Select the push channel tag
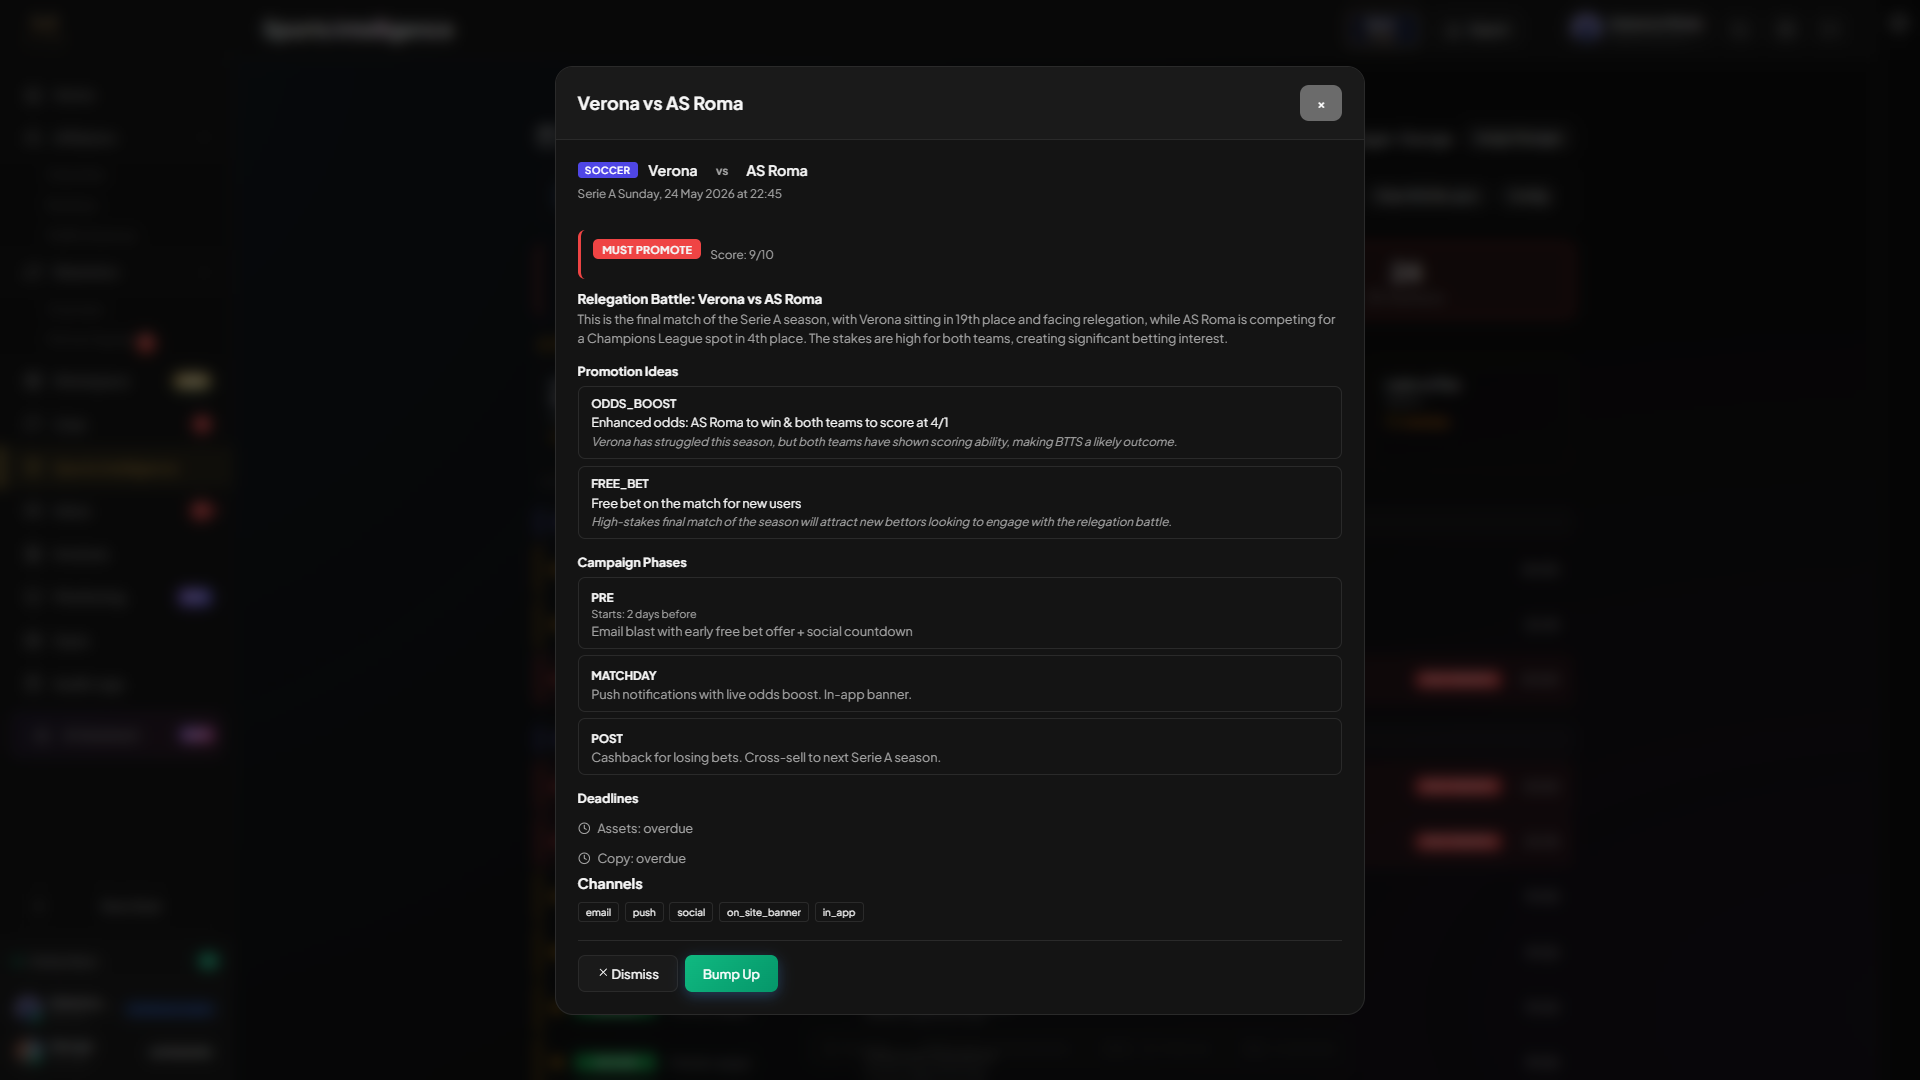The width and height of the screenshot is (1920, 1080). coord(644,912)
